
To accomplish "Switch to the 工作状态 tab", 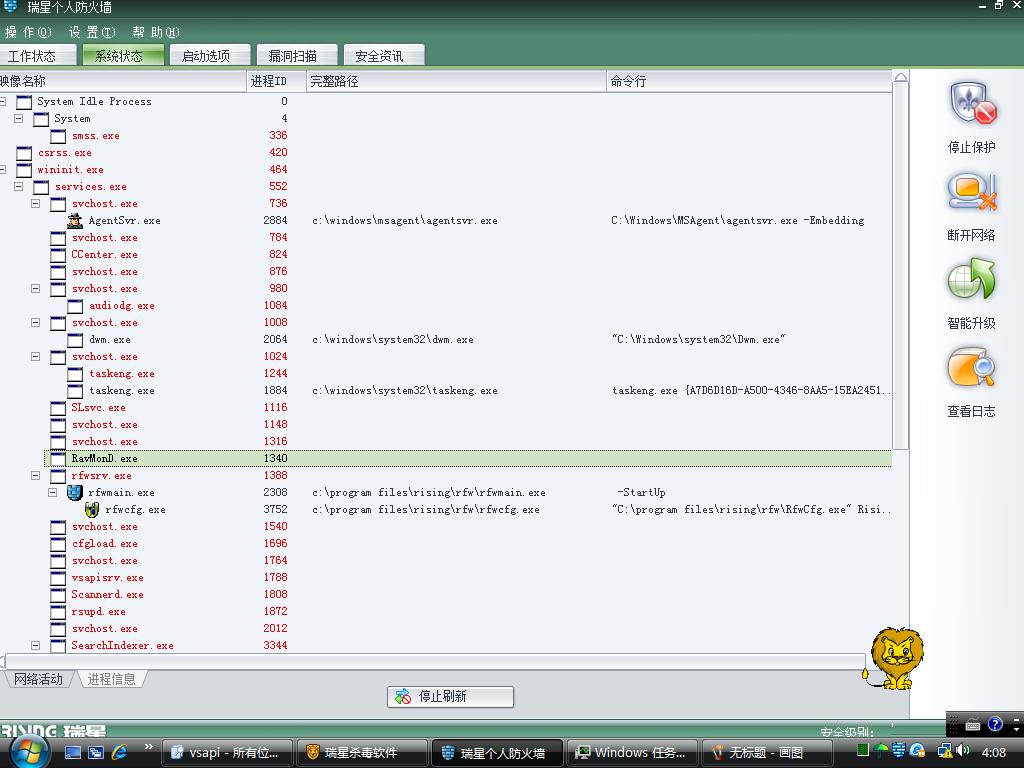I will coord(37,56).
